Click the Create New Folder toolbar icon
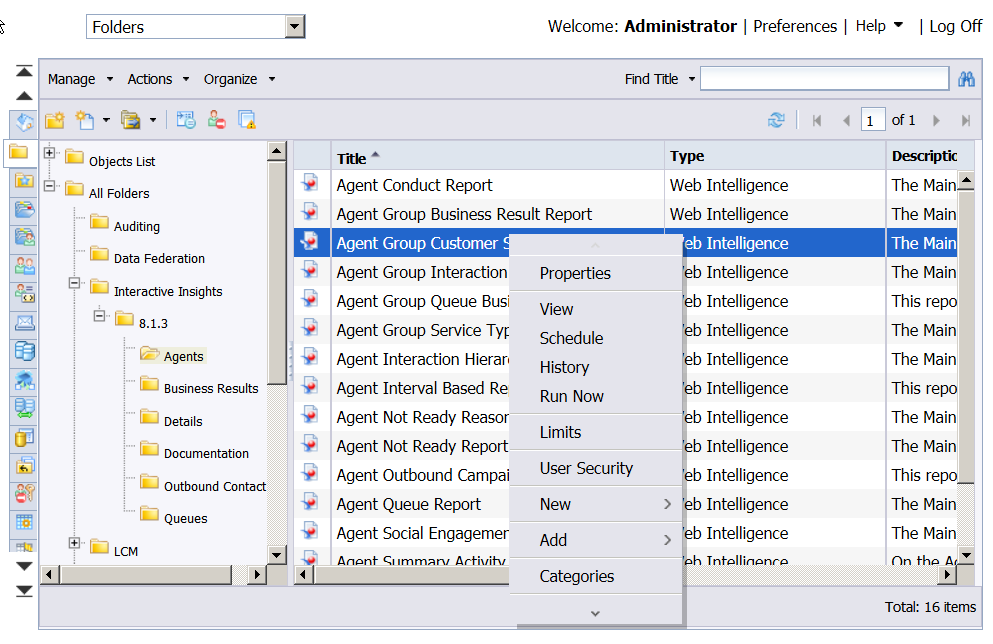 coord(55,120)
